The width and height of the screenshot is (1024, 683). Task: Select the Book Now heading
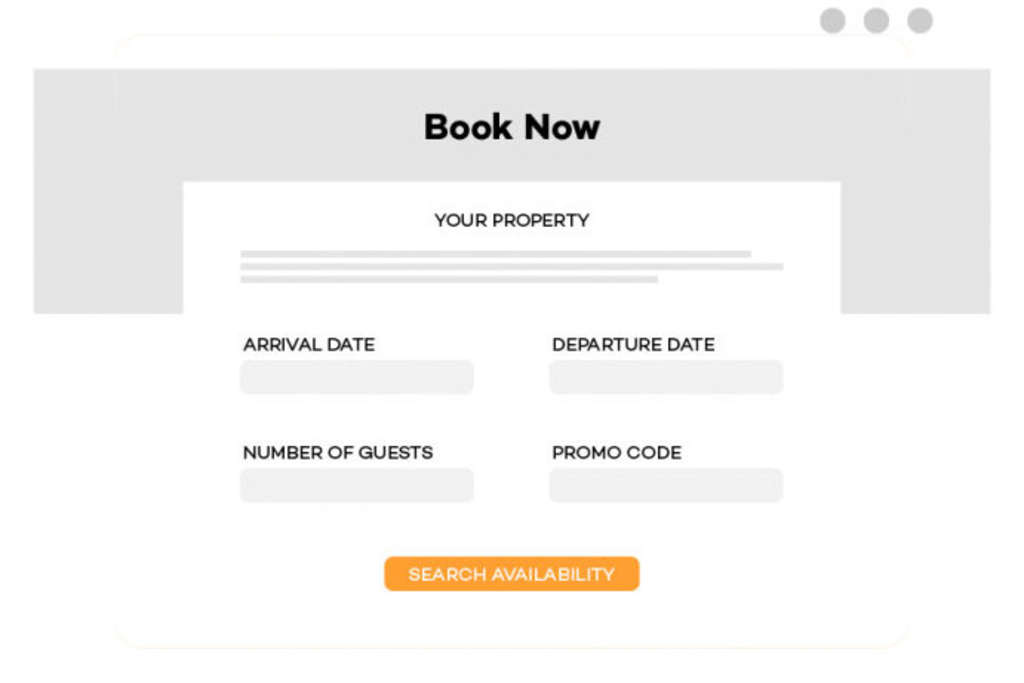[512, 127]
